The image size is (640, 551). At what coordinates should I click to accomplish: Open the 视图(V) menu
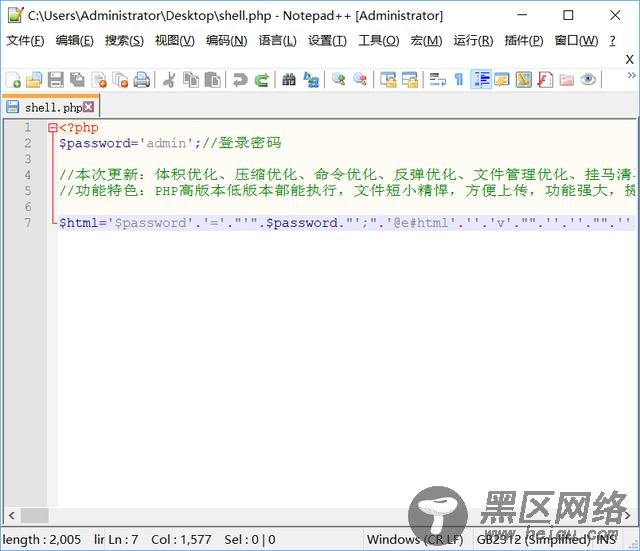pos(175,40)
